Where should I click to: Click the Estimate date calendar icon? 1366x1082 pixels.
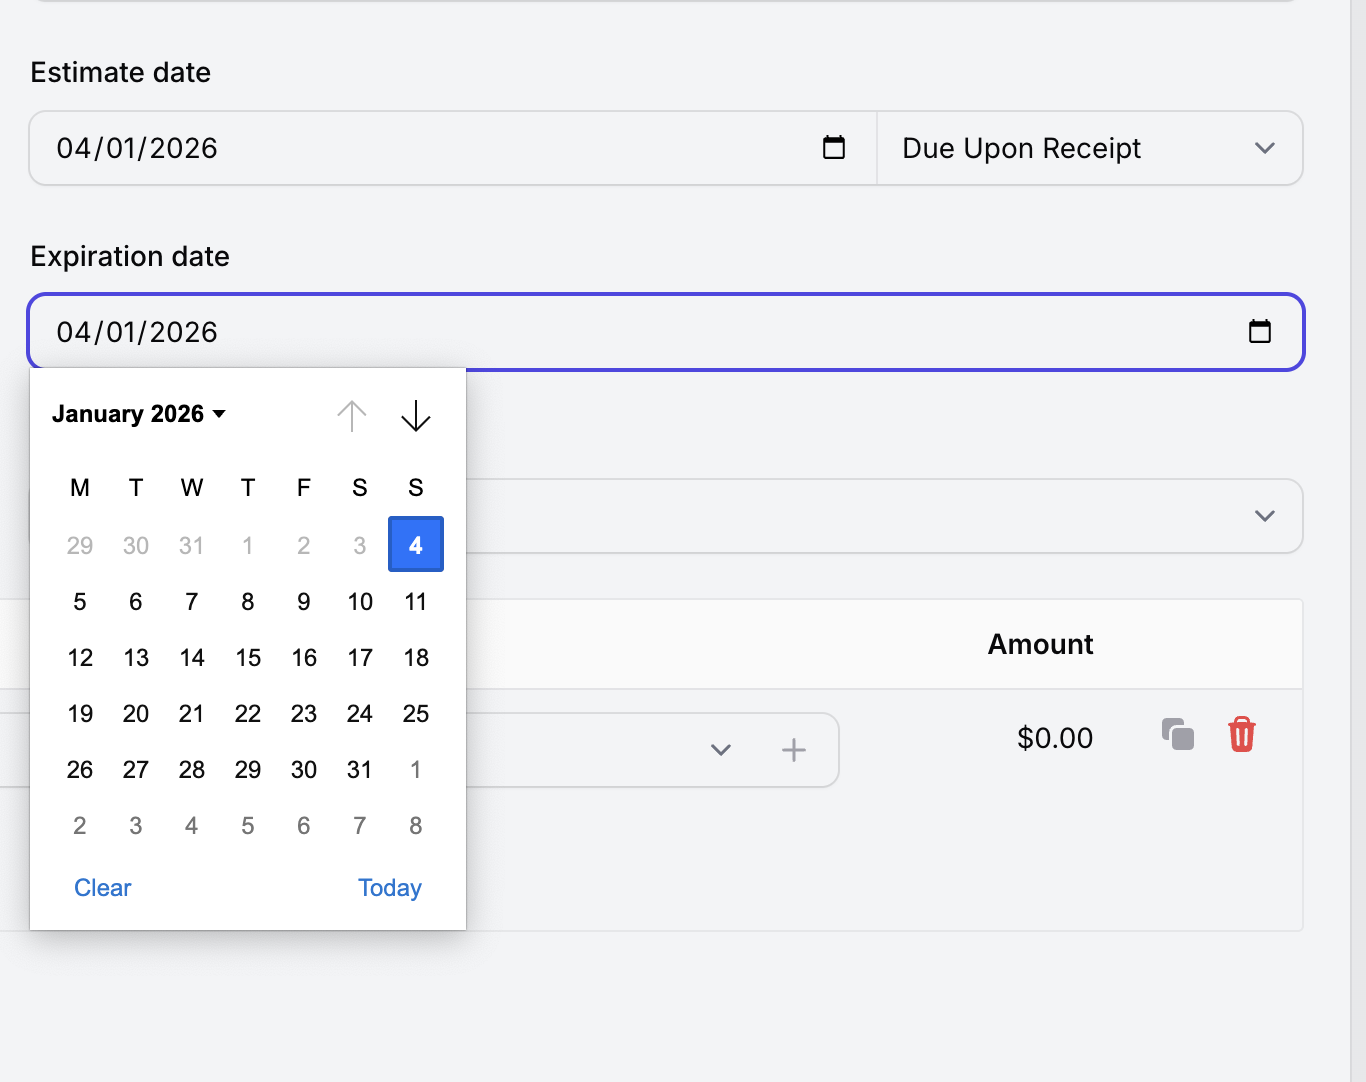pos(833,148)
